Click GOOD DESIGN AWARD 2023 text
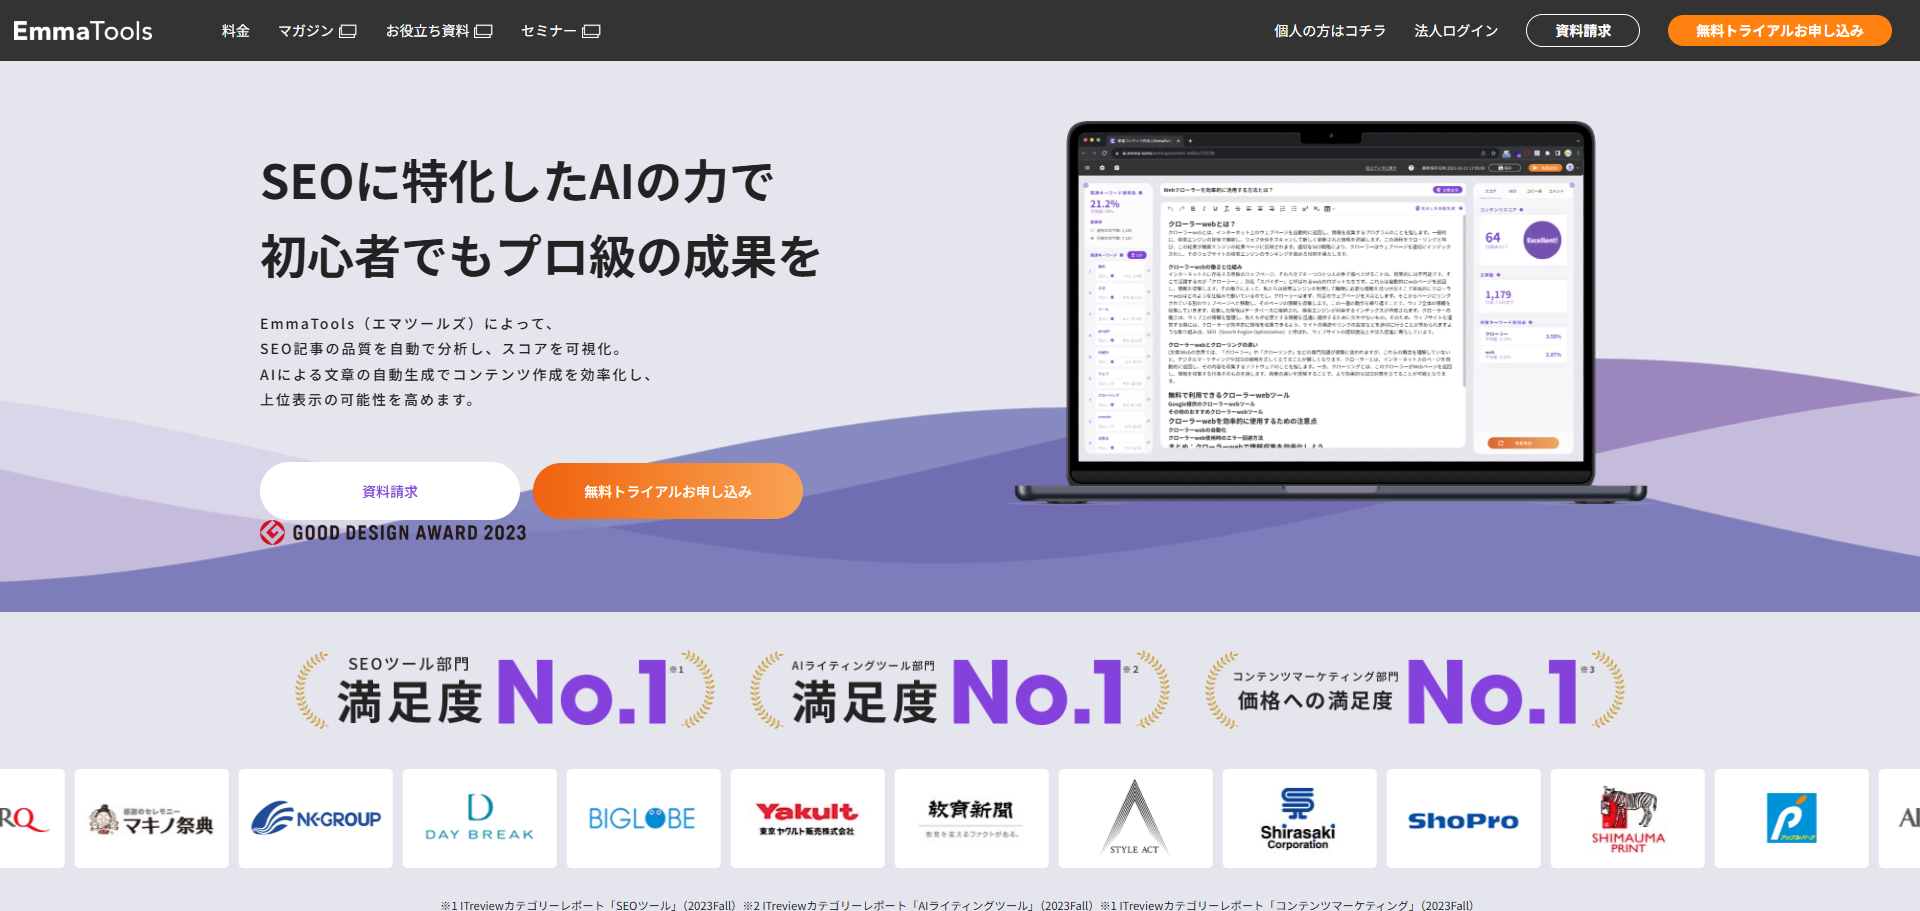1920x911 pixels. (409, 533)
